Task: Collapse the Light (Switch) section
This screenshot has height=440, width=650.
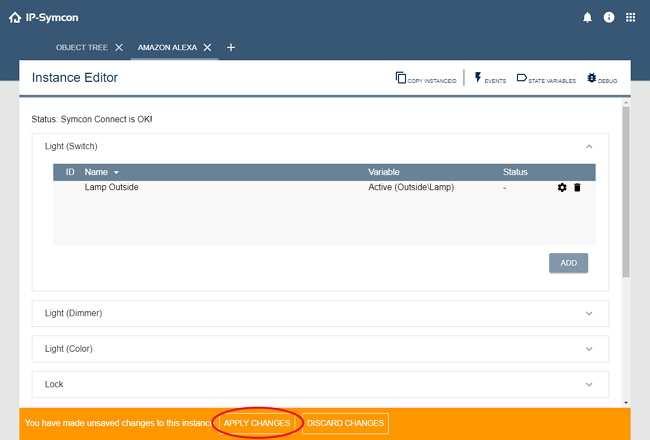Action: tap(590, 146)
